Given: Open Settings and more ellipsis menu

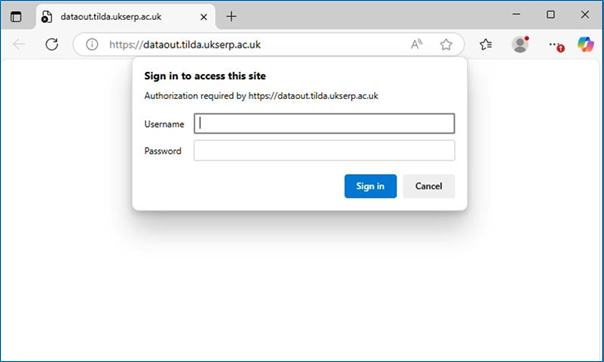Looking at the screenshot, I should click(x=555, y=45).
